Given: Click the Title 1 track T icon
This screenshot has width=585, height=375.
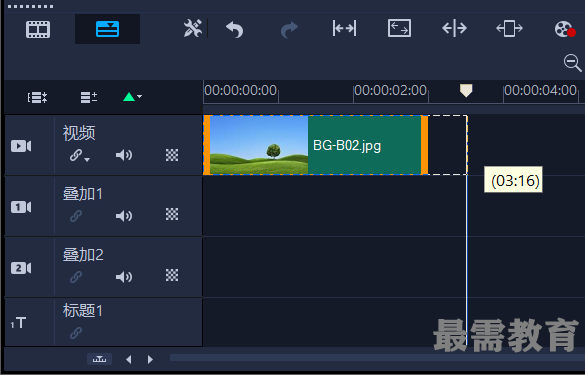Looking at the screenshot, I should click(18, 323).
